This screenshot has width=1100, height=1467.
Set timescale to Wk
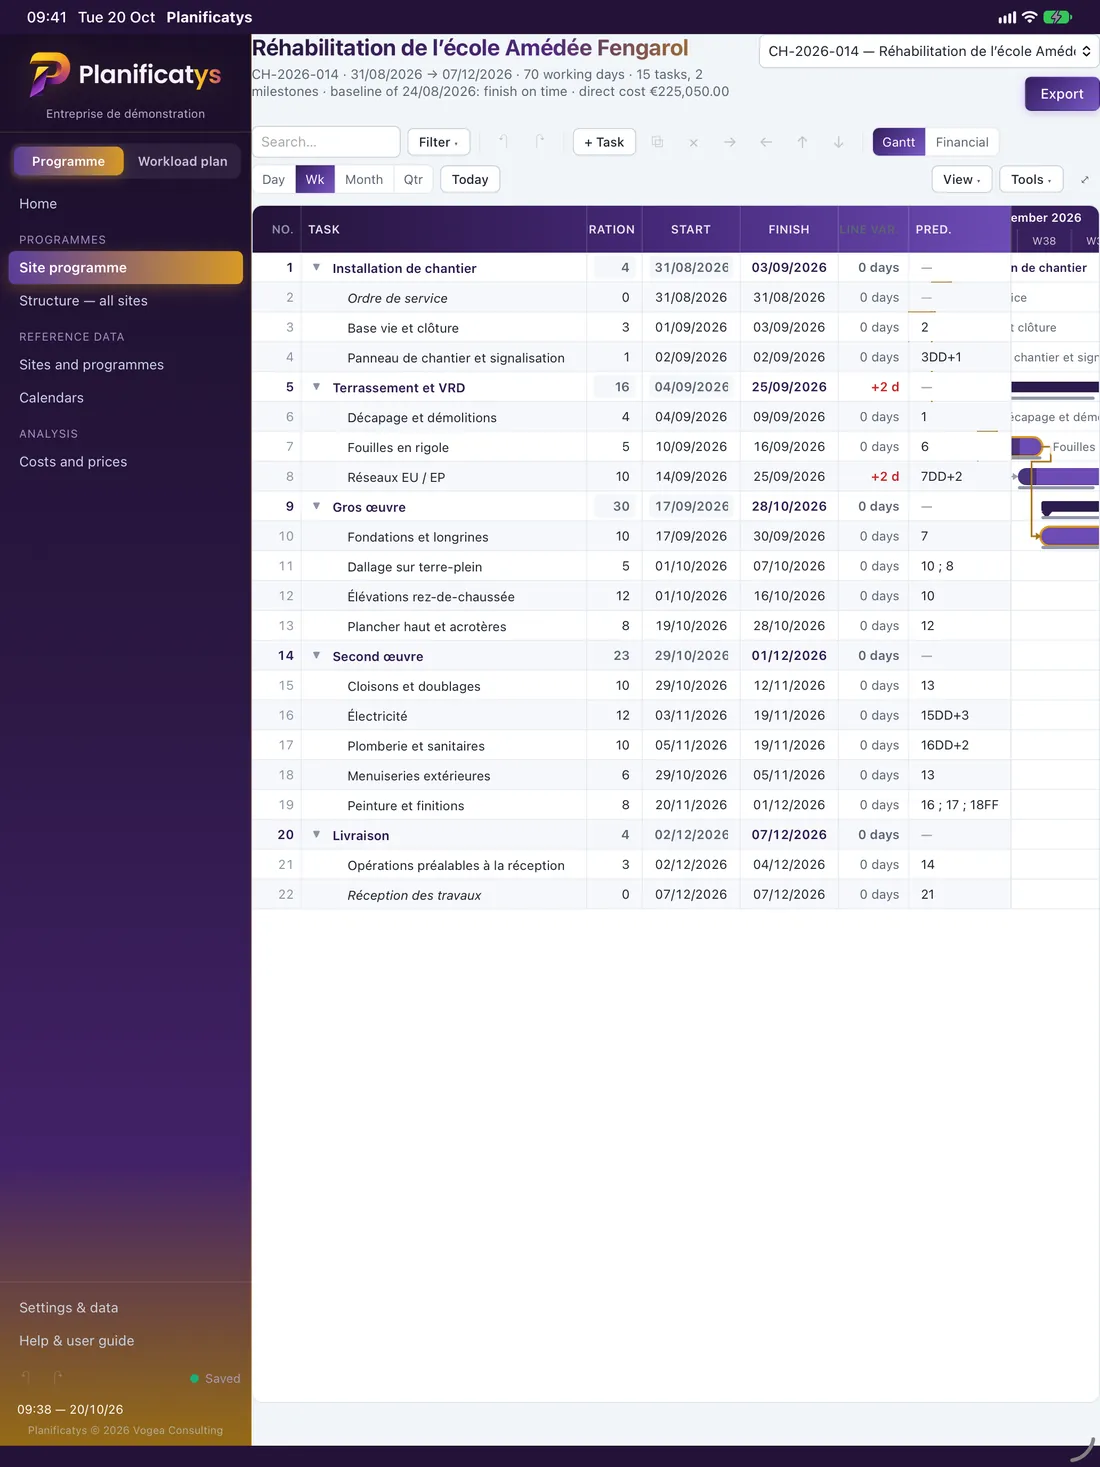tap(315, 179)
